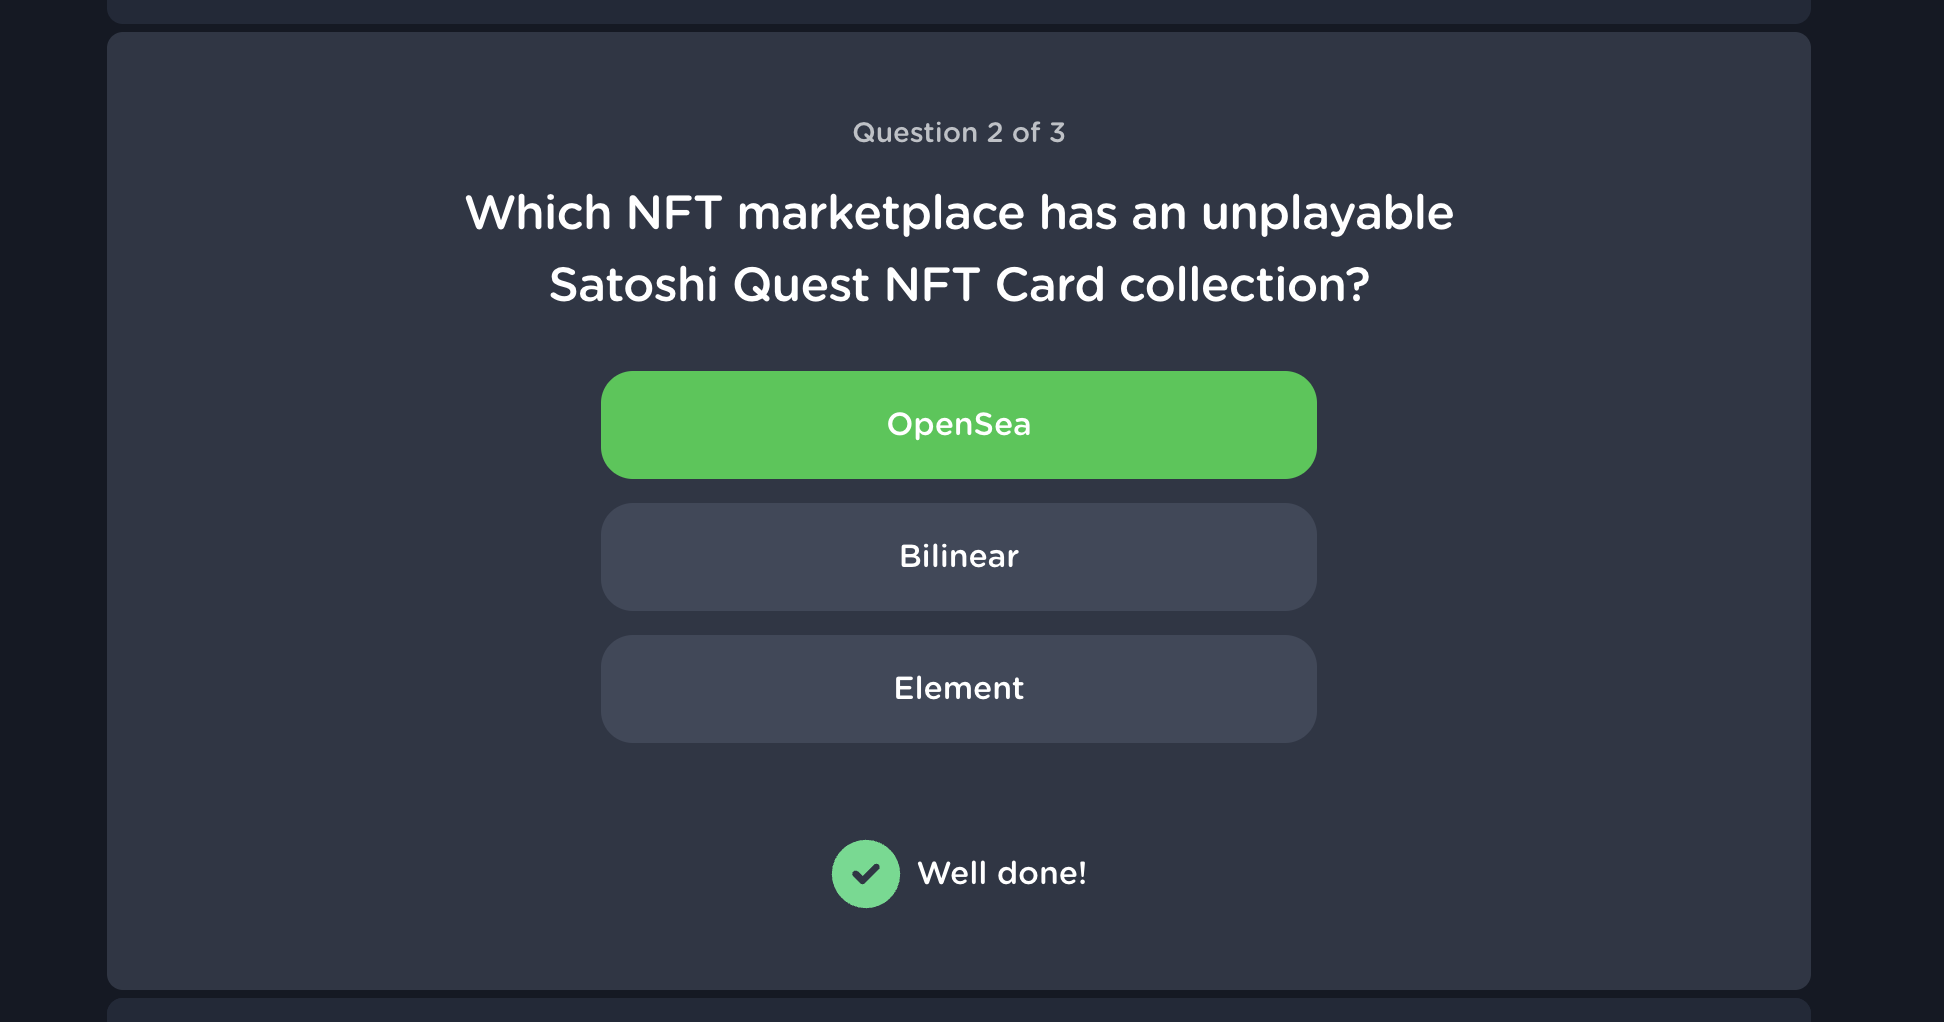Viewport: 1944px width, 1022px height.
Task: Click the word "OpenSea" in the green option
Action: 958,425
